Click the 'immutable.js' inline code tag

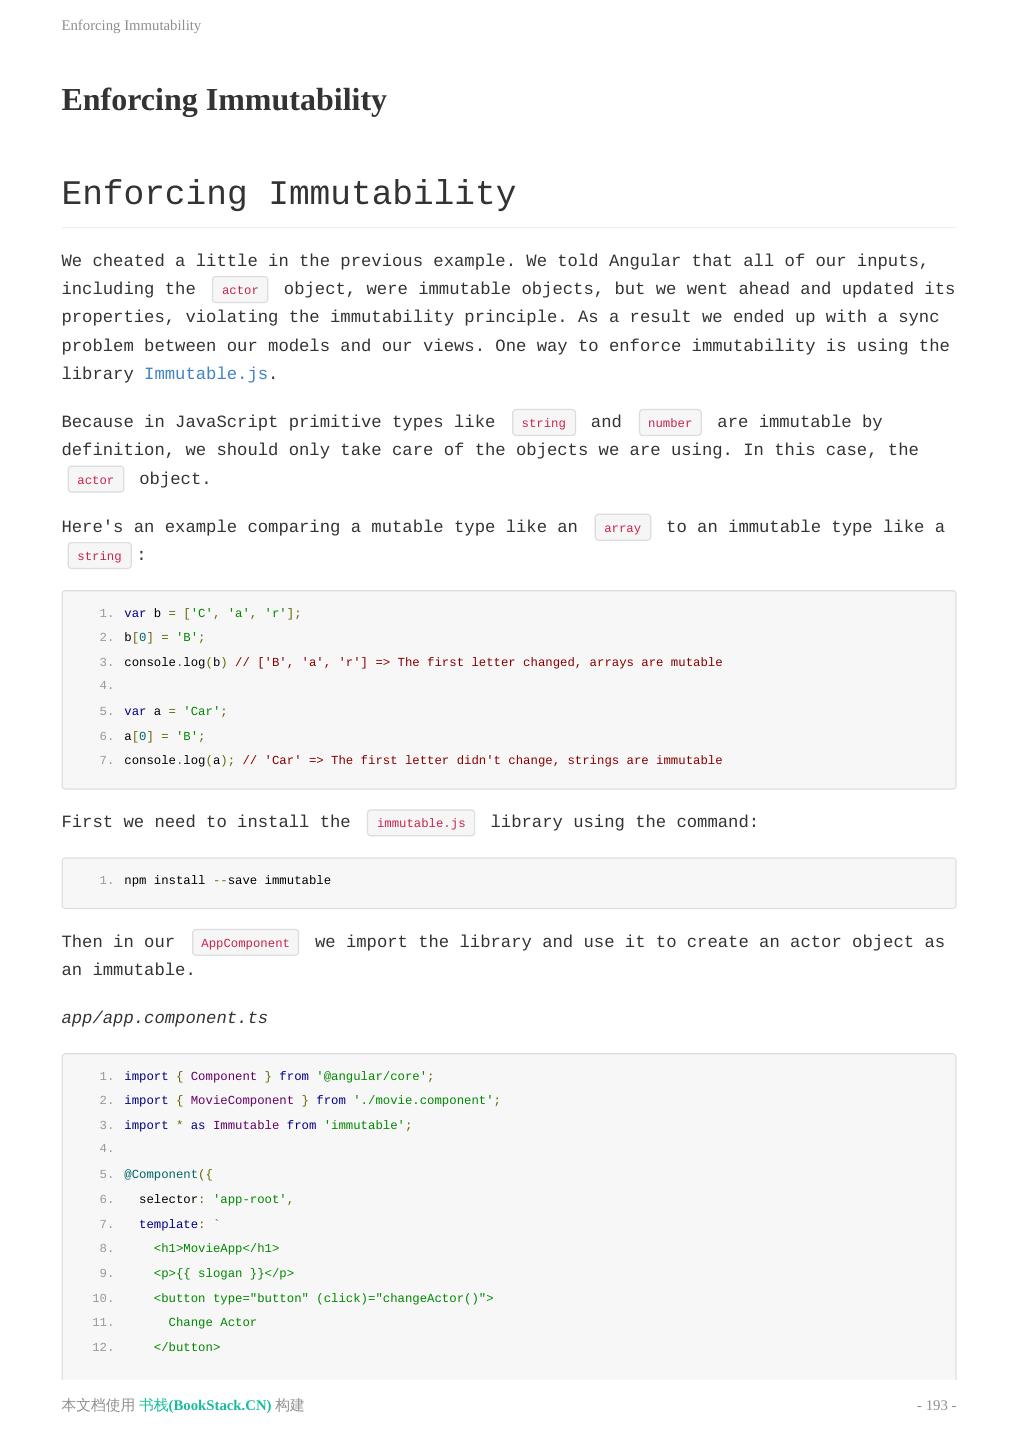[x=420, y=823]
